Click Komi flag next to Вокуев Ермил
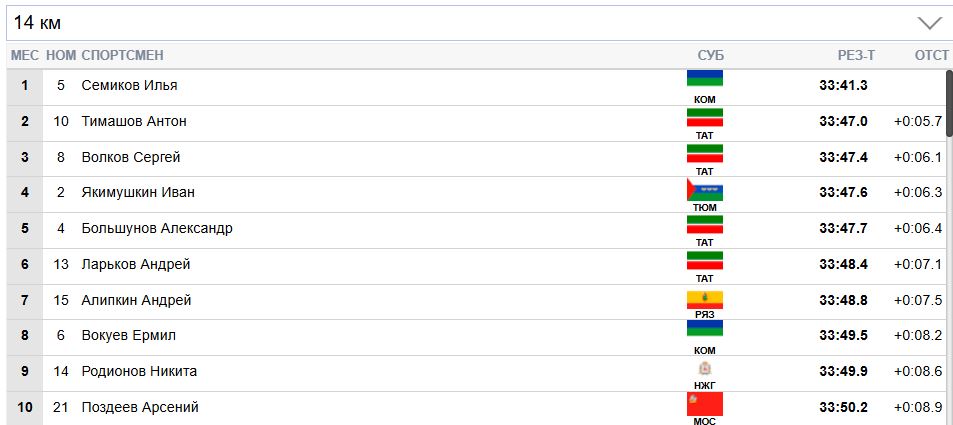The height and width of the screenshot is (425, 953). tap(704, 330)
